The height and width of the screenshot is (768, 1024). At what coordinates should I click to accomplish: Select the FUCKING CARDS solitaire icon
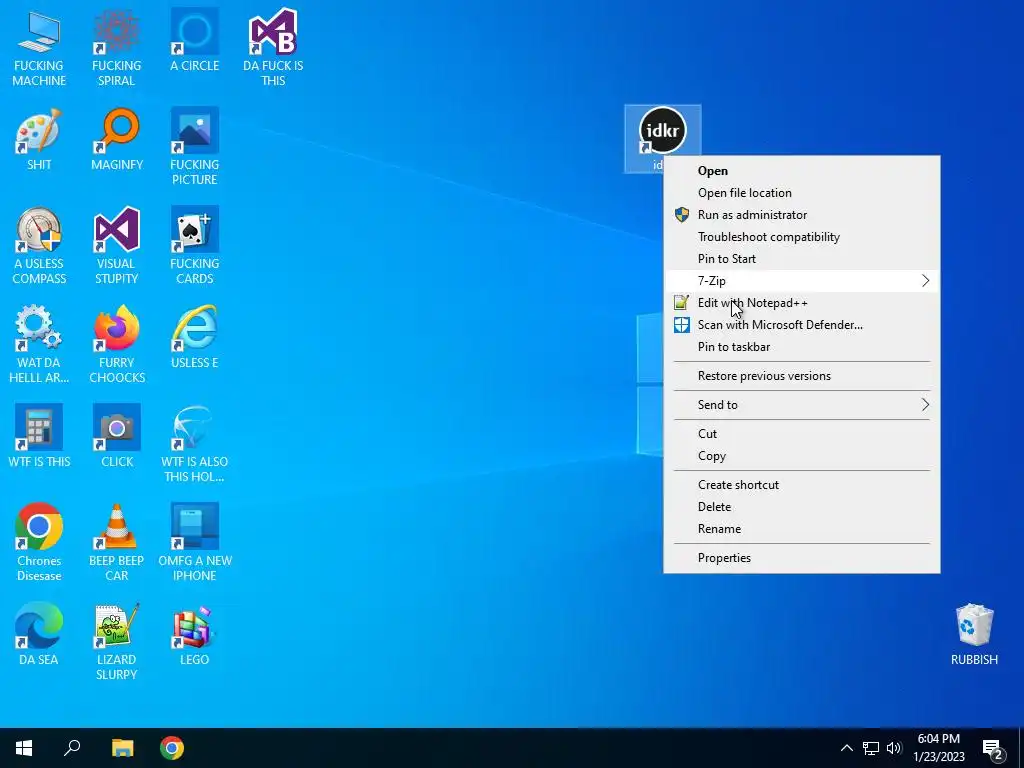195,231
